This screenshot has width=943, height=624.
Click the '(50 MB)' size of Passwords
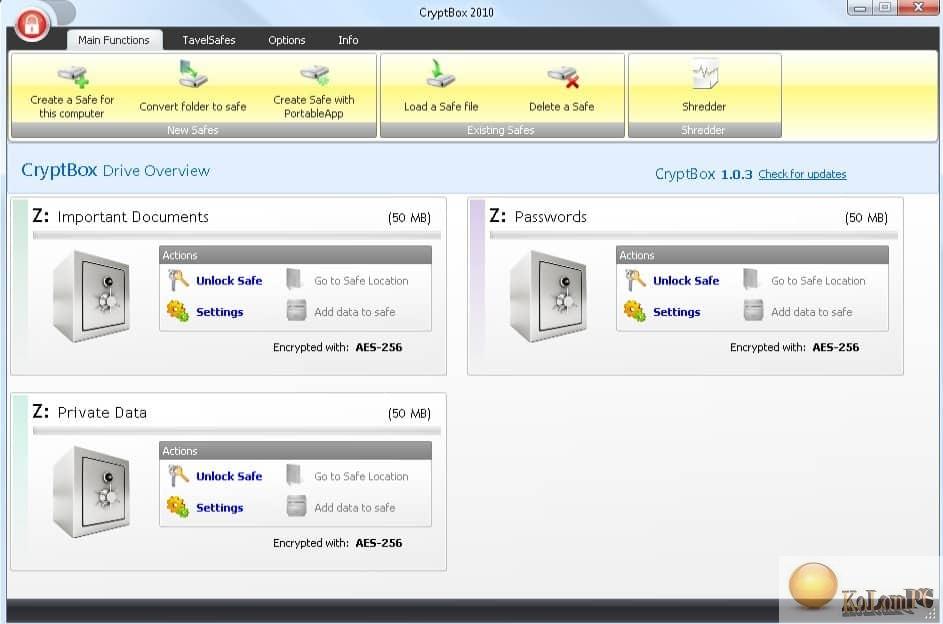[866, 218]
